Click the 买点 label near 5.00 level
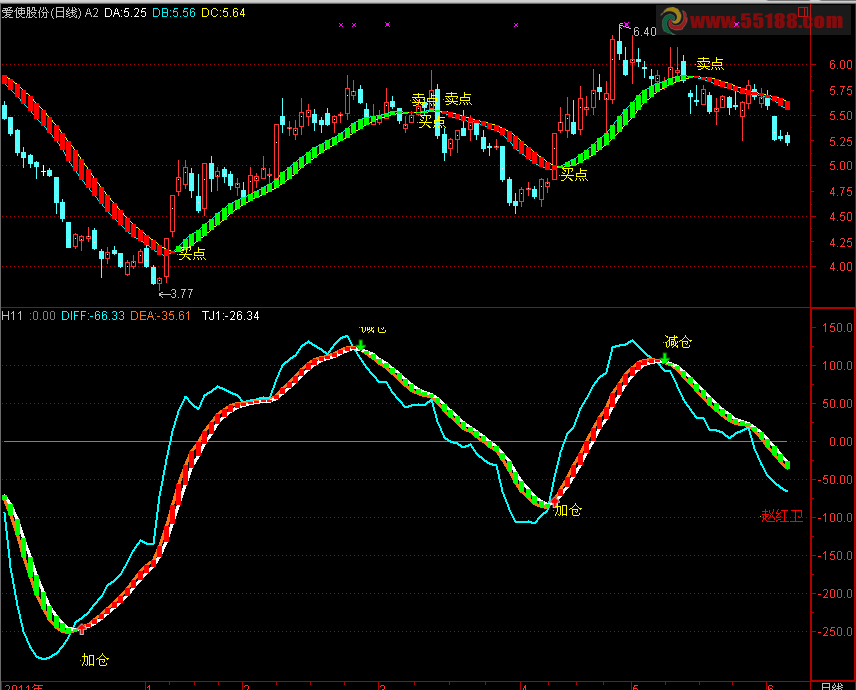Image resolution: width=856 pixels, height=690 pixels. pyautogui.click(x=574, y=175)
